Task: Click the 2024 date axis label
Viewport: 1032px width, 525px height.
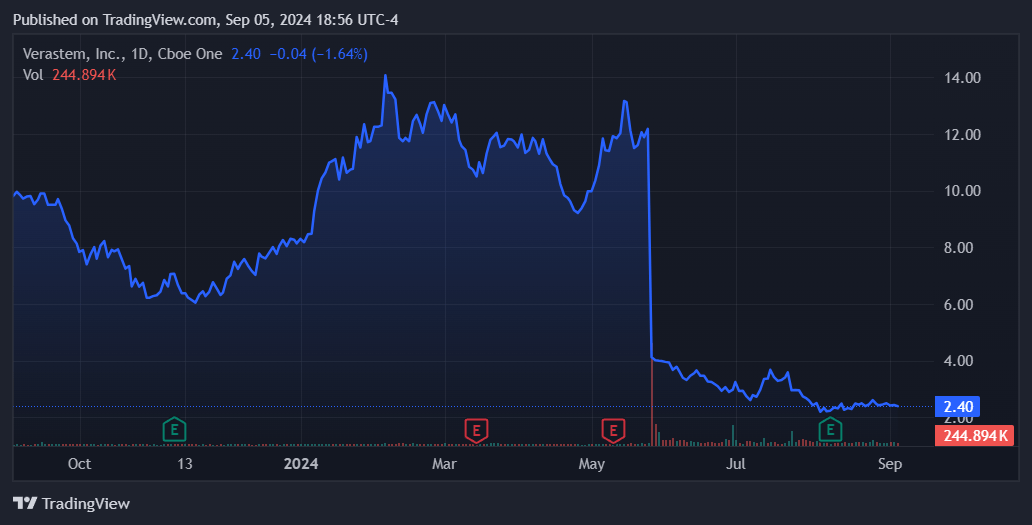Action: [x=301, y=464]
